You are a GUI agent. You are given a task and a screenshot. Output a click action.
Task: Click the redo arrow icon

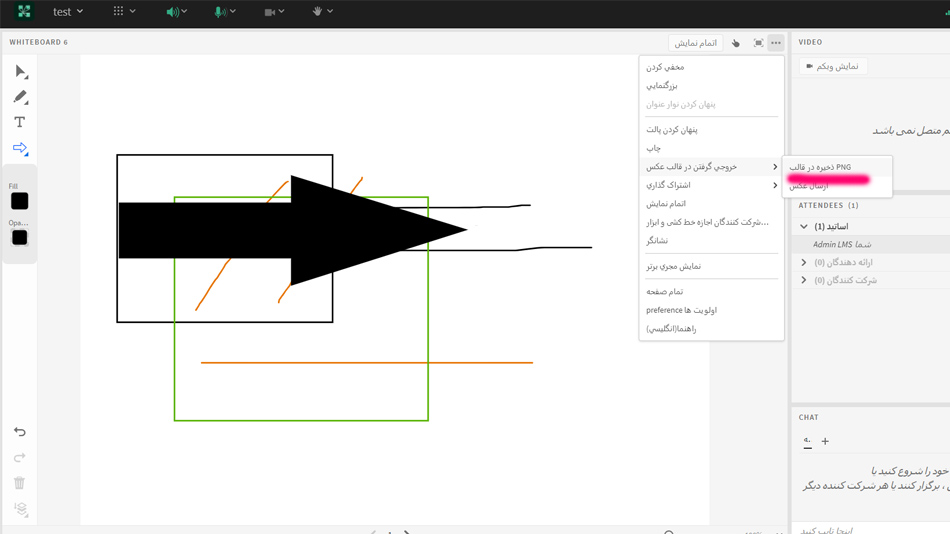pos(19,458)
